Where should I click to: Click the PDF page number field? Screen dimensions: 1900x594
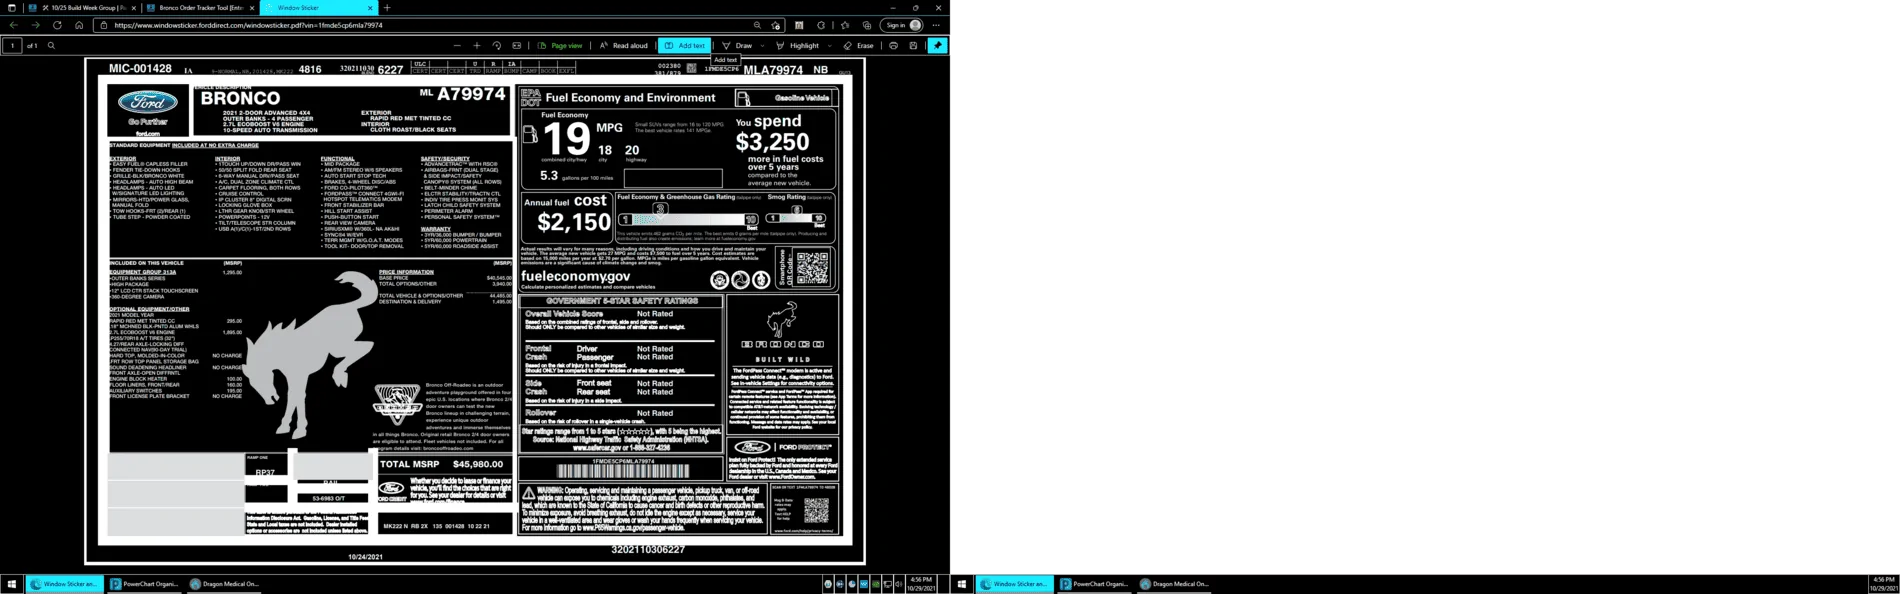click(12, 46)
